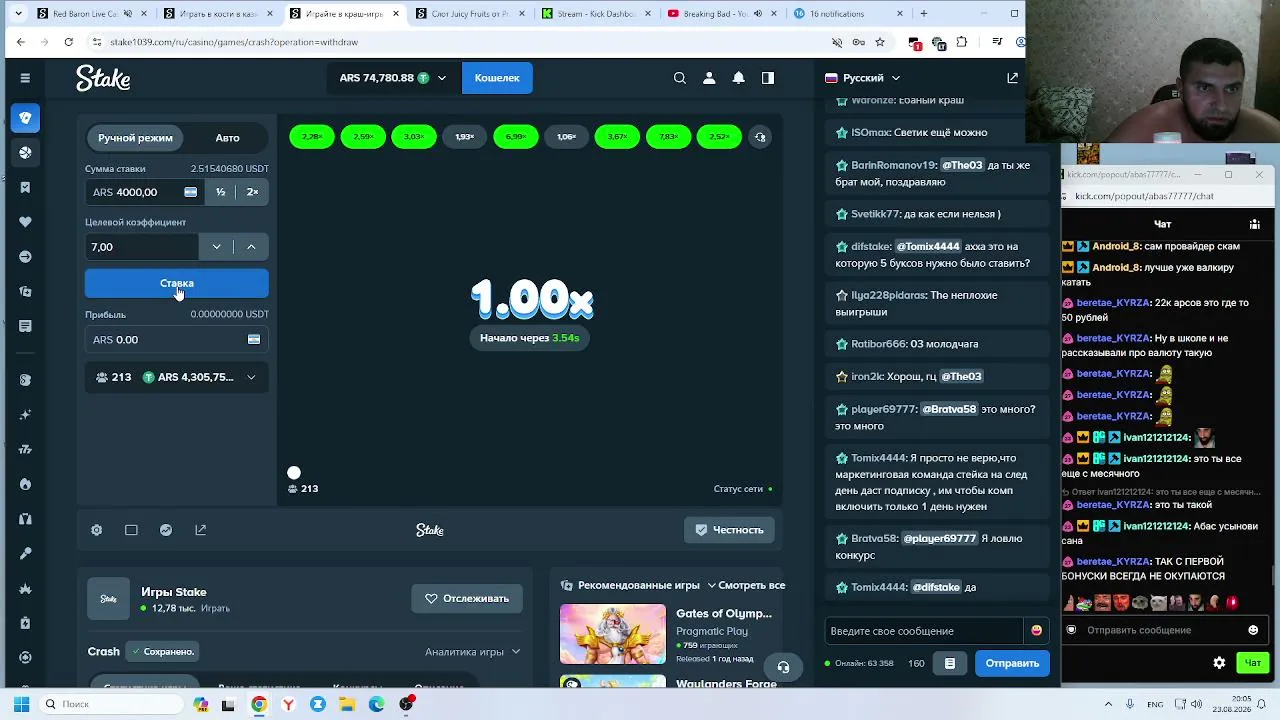
Task: Click the Stake chat message input
Action: 925,631
